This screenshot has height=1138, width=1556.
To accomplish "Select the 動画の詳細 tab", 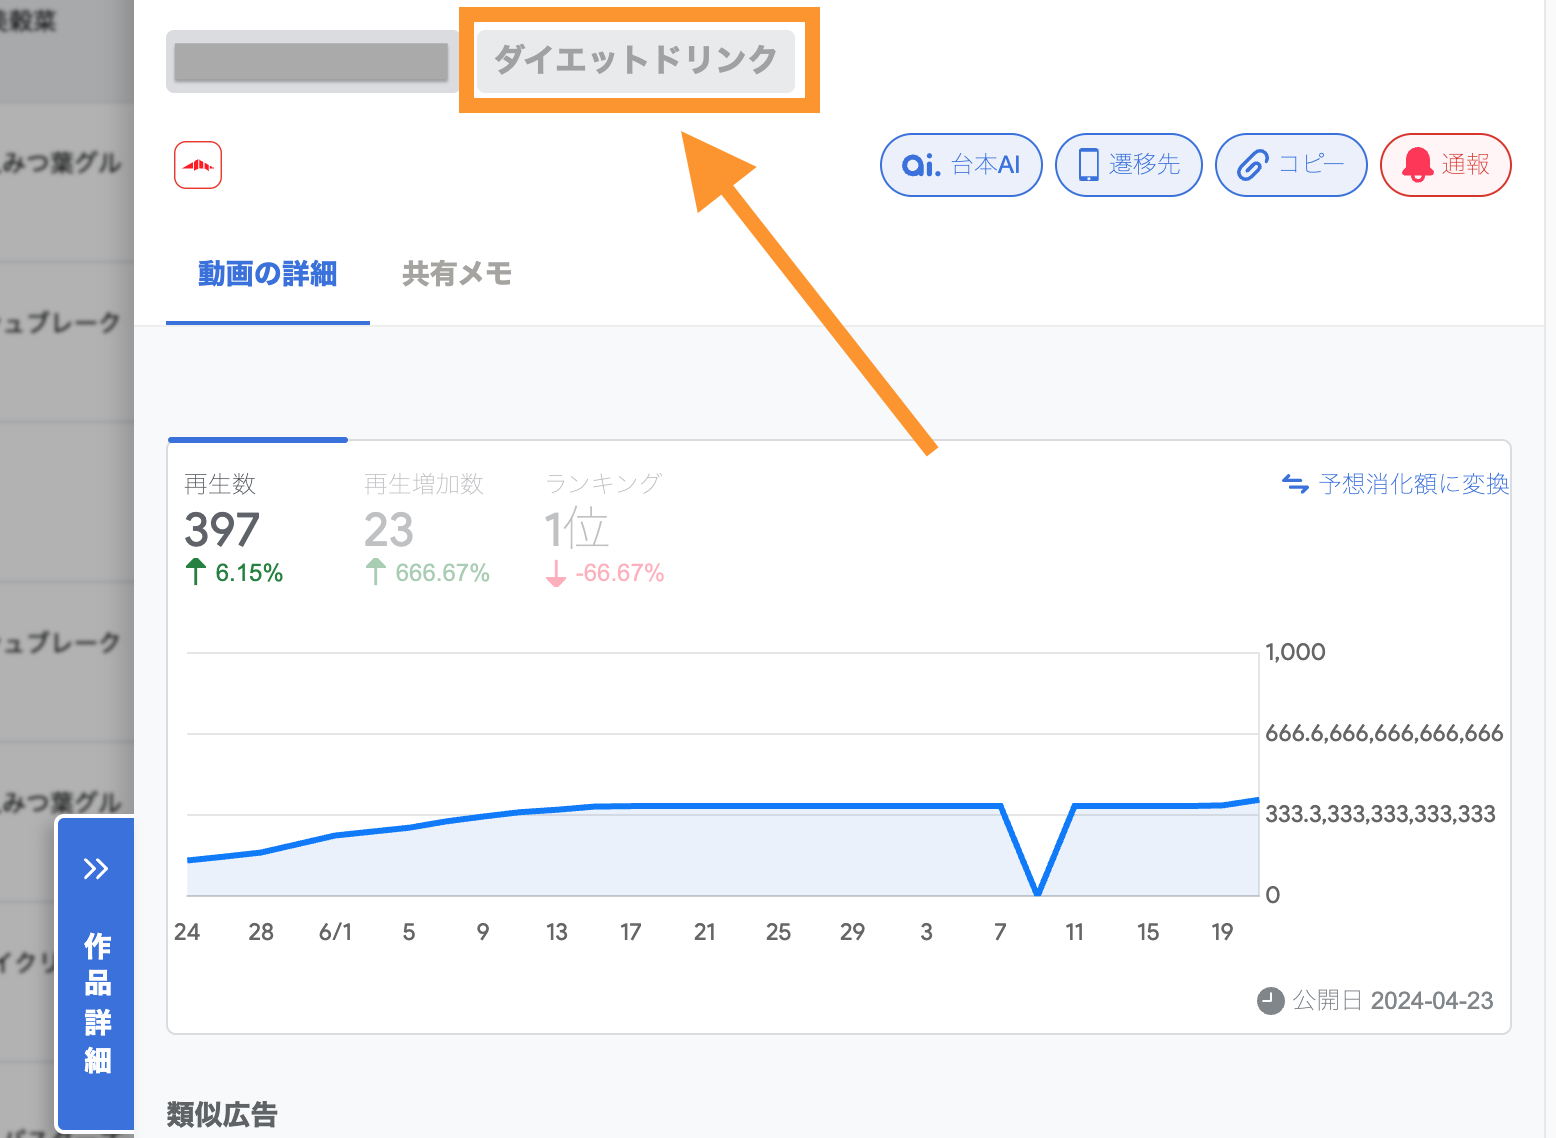I will [x=267, y=274].
